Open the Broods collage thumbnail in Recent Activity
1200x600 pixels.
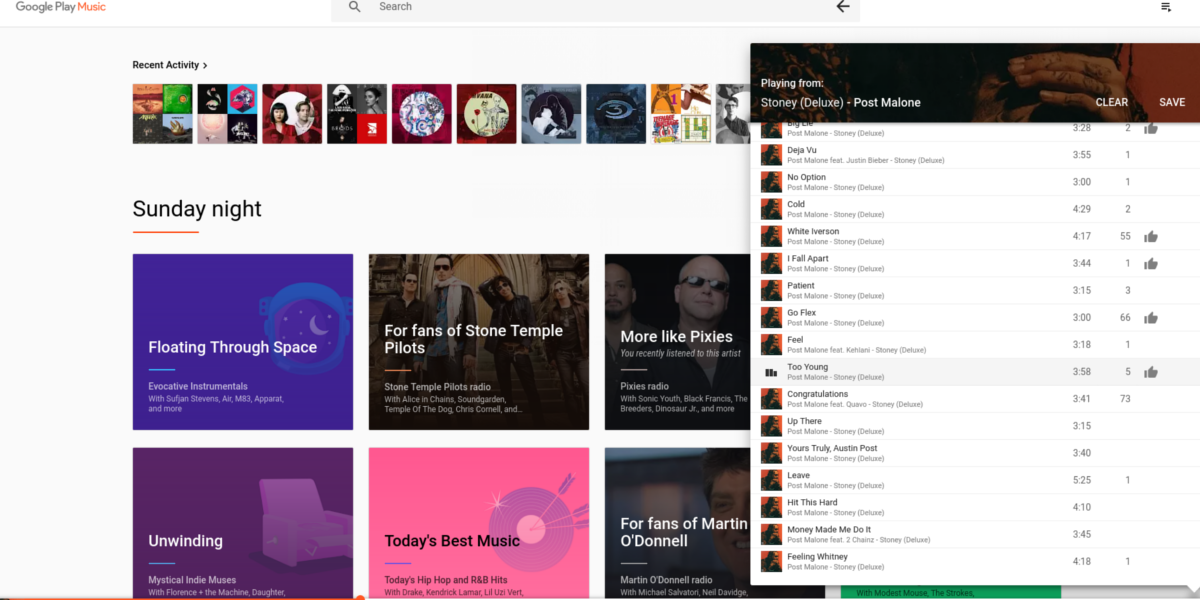coord(357,114)
